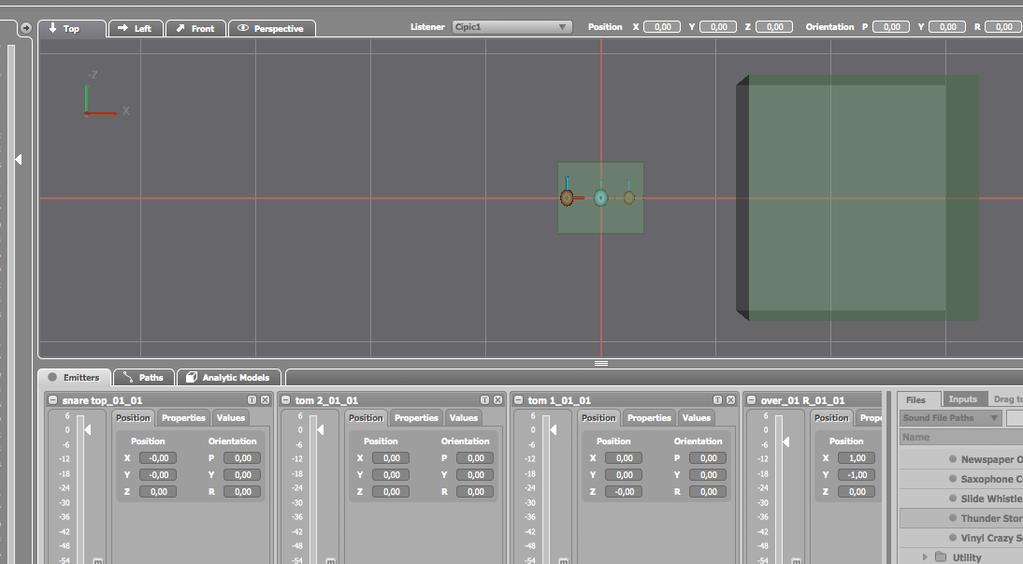
Task: Click snare top_01_01 gain slider handle
Action: tap(87, 430)
